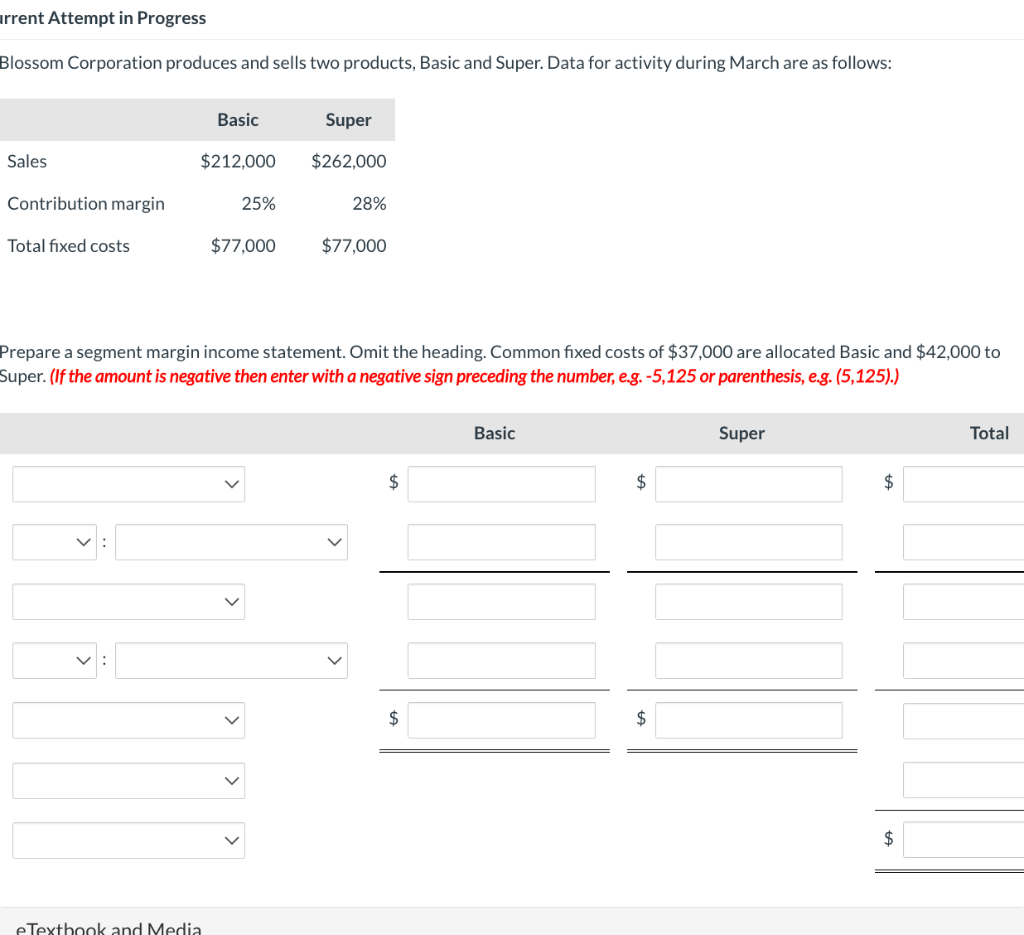
Task: Open the small dropdown in second row
Action: [54, 542]
